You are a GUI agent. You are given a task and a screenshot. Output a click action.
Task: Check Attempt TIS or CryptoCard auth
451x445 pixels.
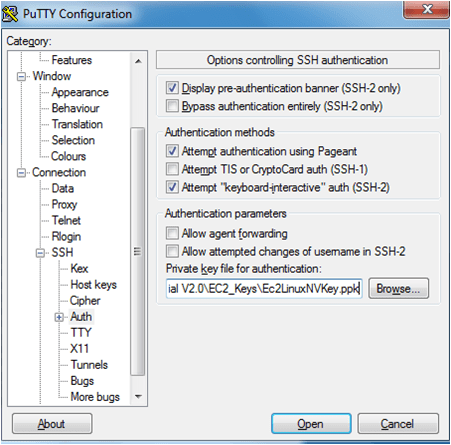[172, 169]
